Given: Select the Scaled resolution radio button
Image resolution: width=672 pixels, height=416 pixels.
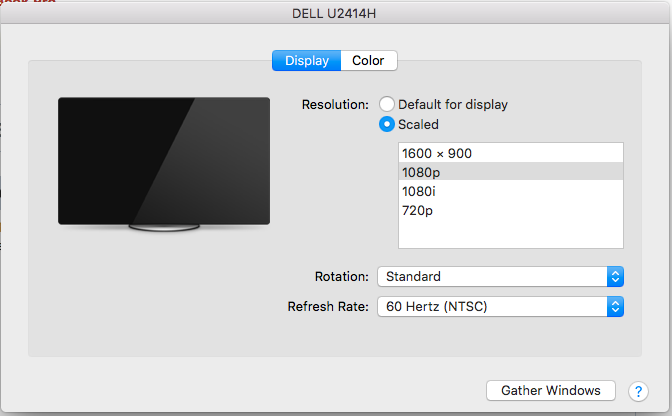Looking at the screenshot, I should pyautogui.click(x=387, y=124).
